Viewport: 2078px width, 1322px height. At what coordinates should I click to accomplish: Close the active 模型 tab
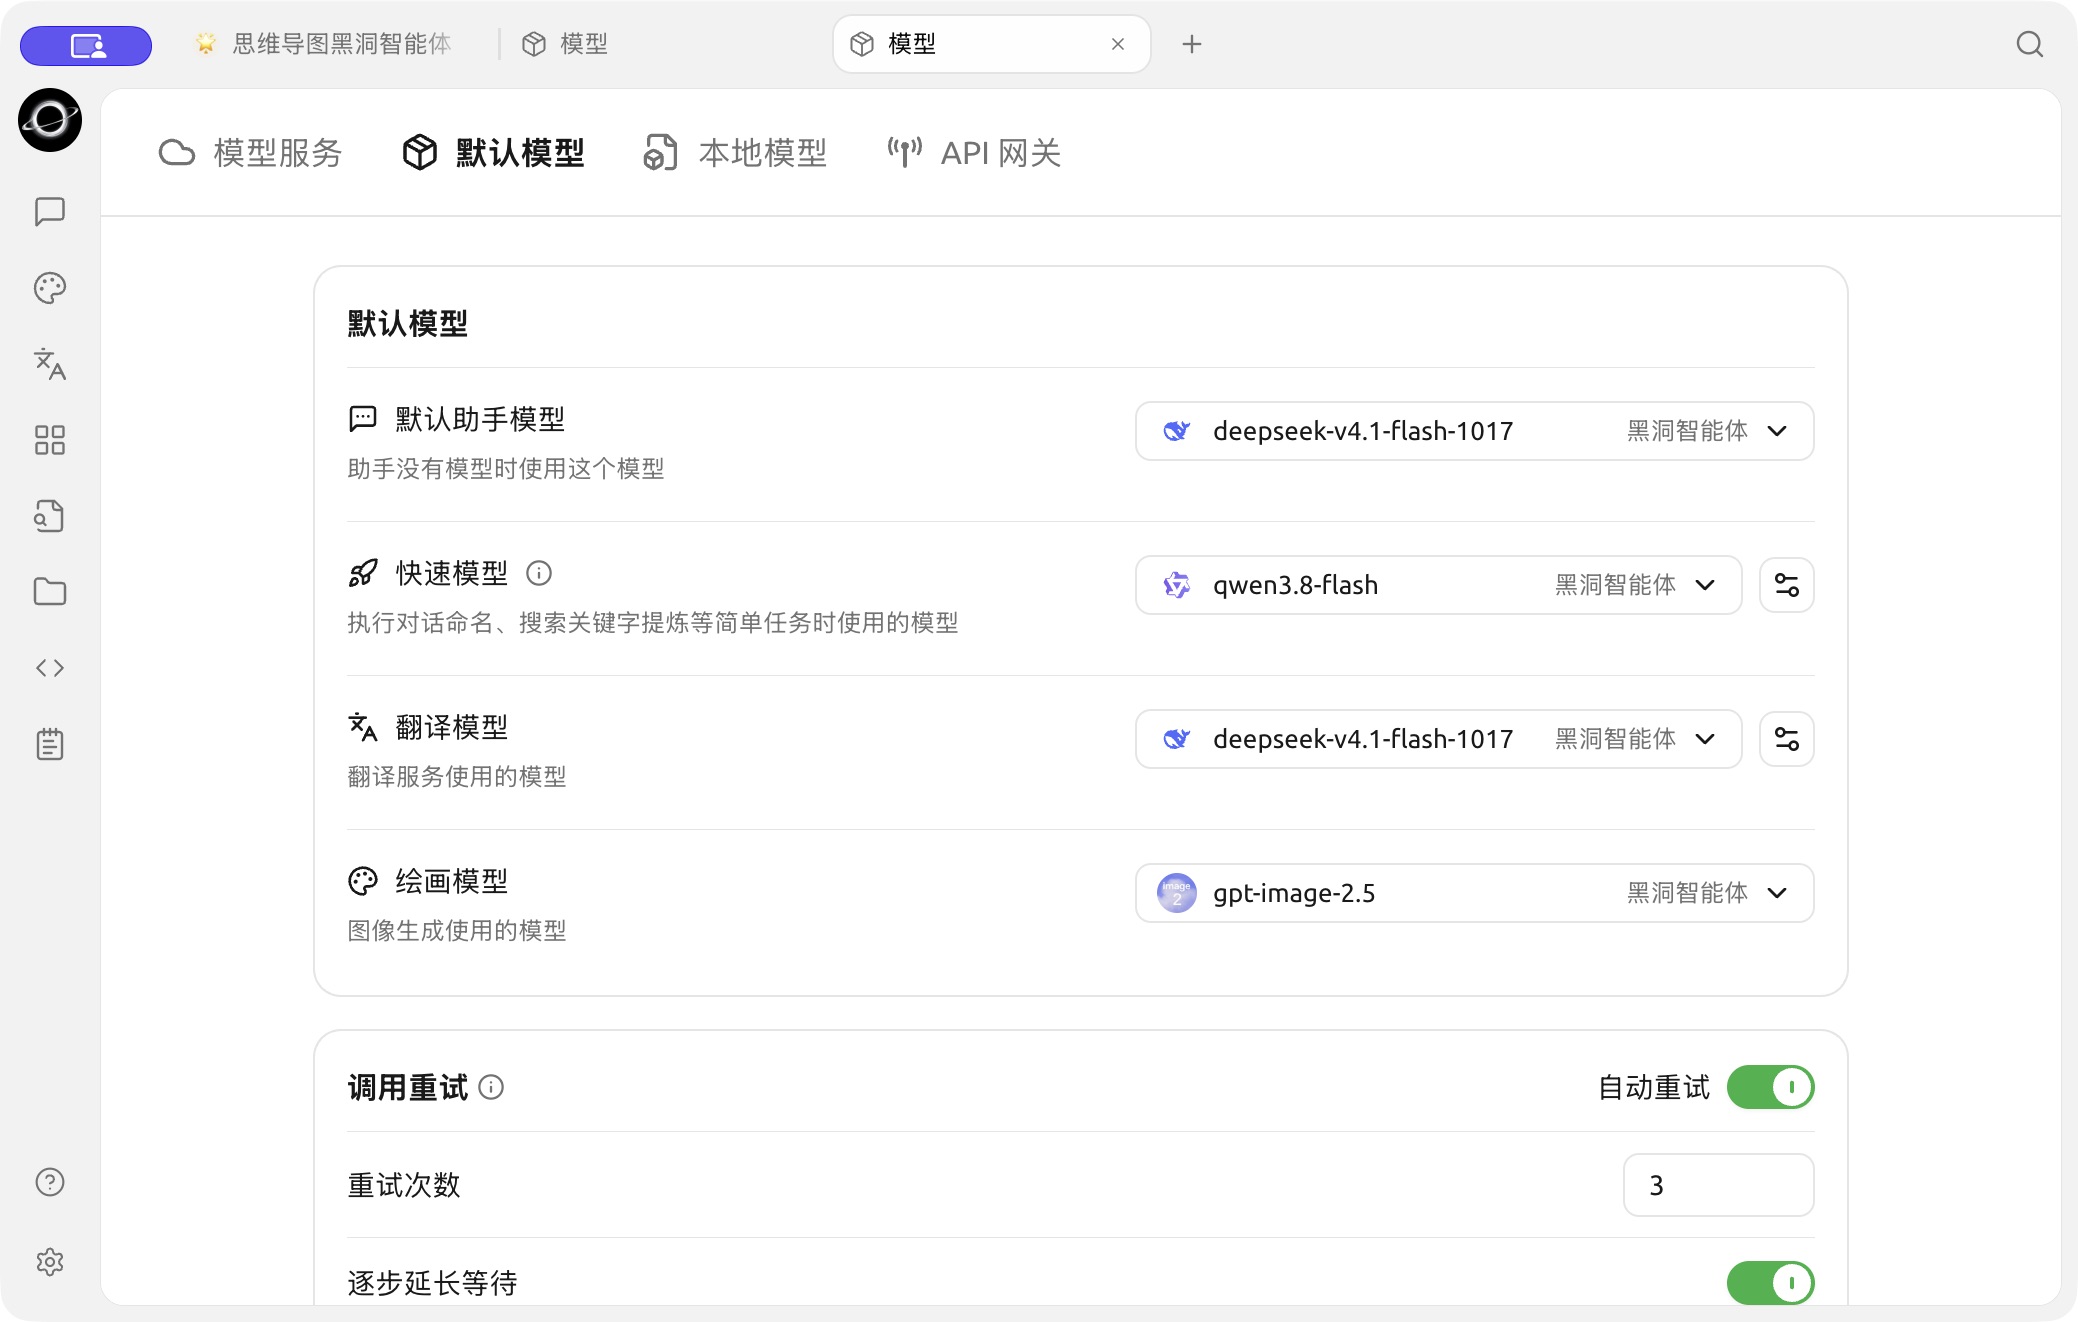[1118, 44]
